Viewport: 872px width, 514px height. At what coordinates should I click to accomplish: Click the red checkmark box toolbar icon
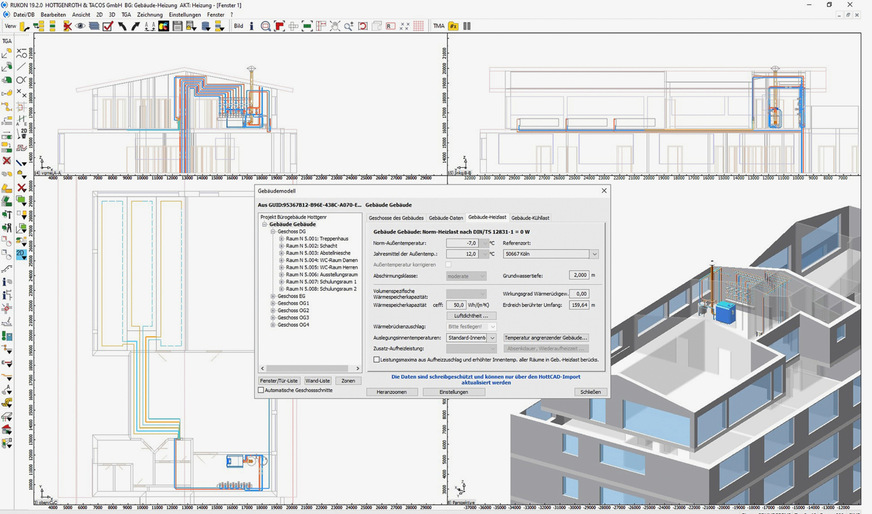[108, 26]
